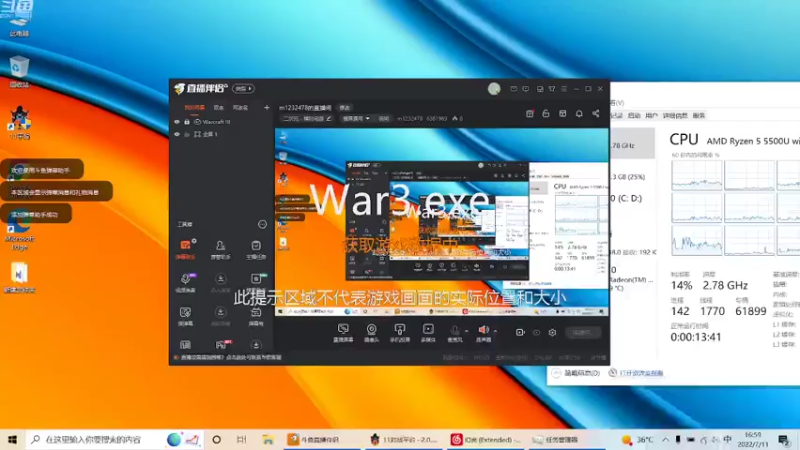
Task: Click the record video camera icon
Action: 520,332
